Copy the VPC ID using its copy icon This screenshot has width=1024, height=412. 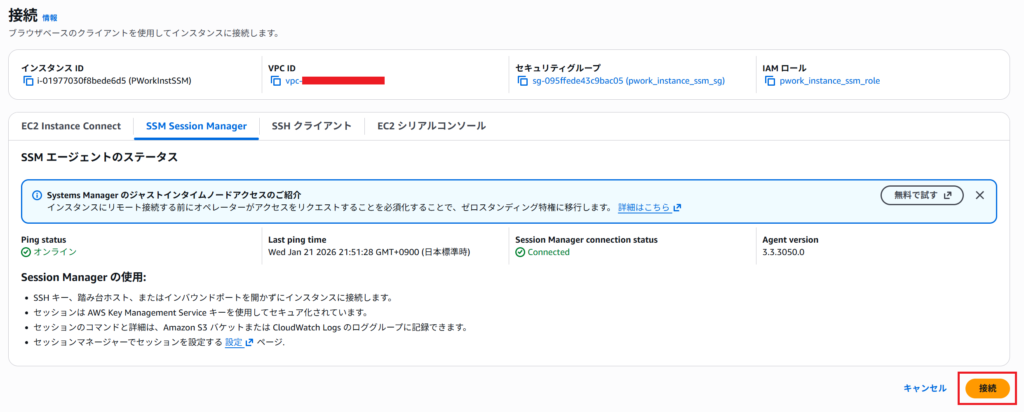pyautogui.click(x=275, y=80)
